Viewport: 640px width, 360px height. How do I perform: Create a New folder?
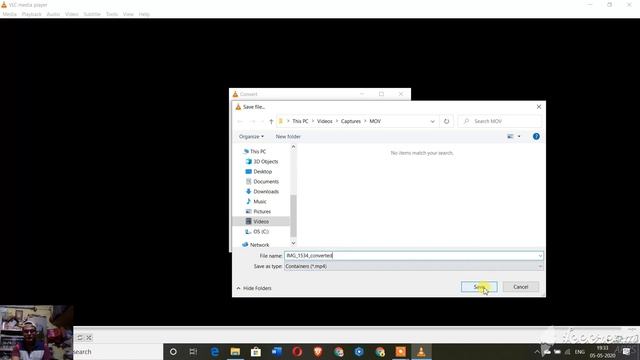pyautogui.click(x=288, y=136)
